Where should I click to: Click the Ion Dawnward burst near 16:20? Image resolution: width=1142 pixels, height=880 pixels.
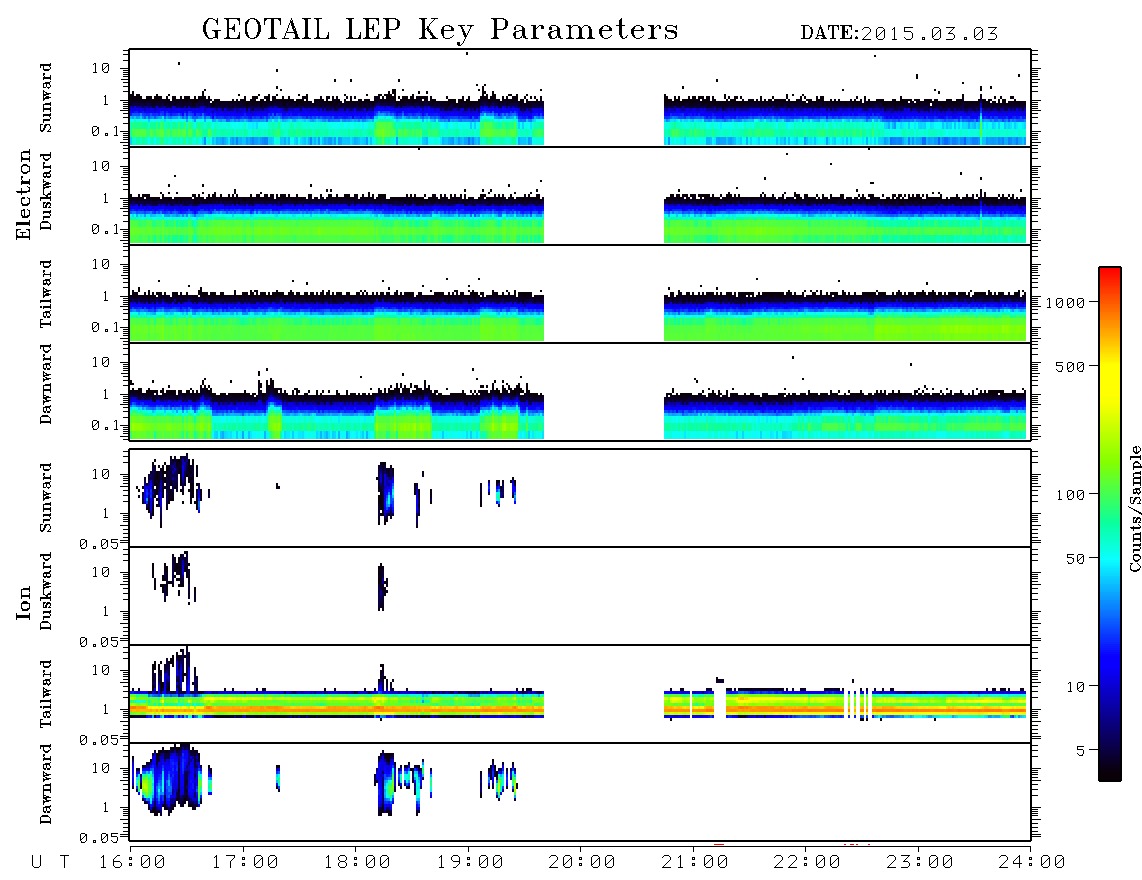(169, 779)
